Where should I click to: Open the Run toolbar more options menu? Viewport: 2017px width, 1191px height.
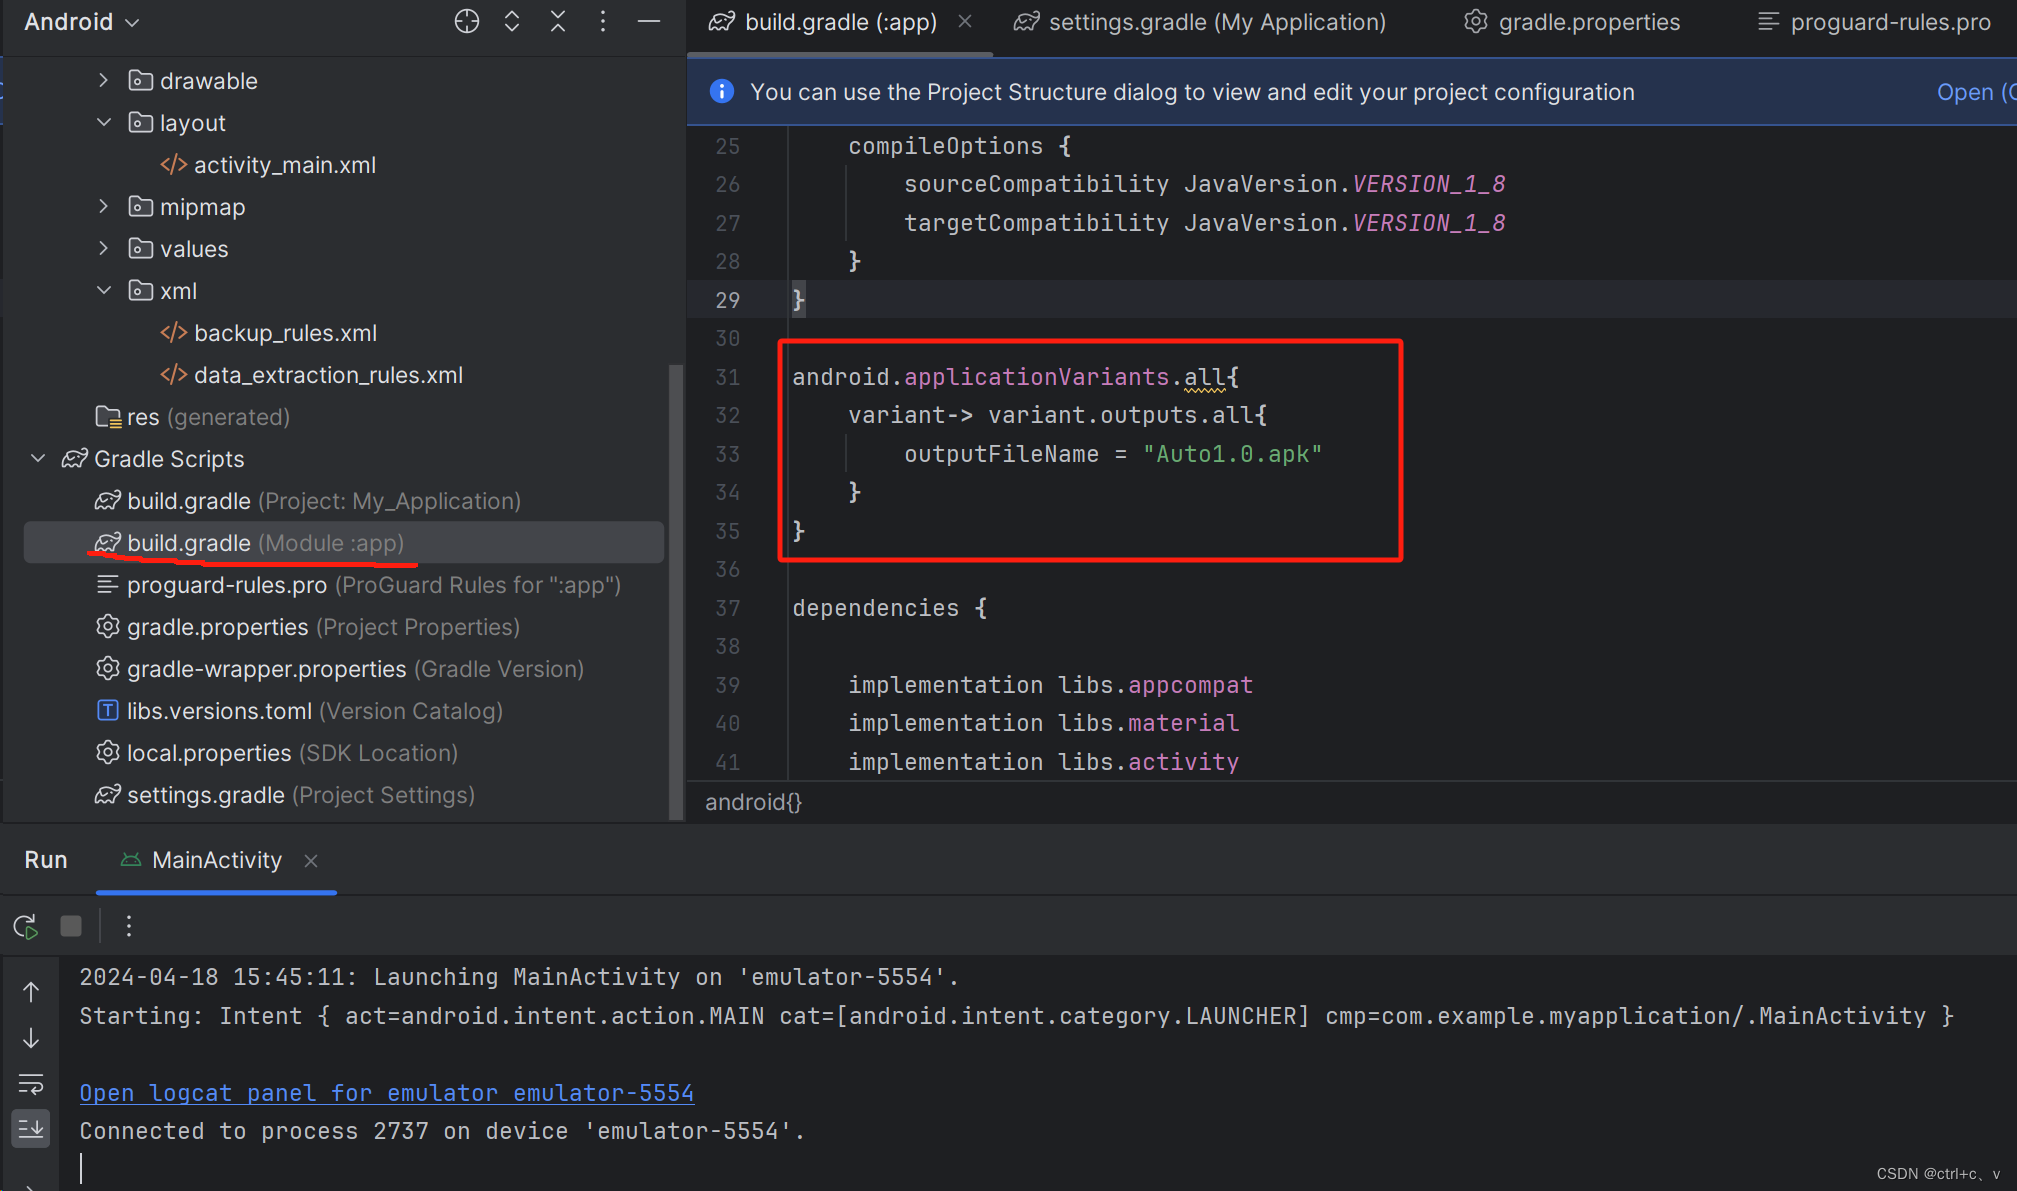pyautogui.click(x=129, y=926)
